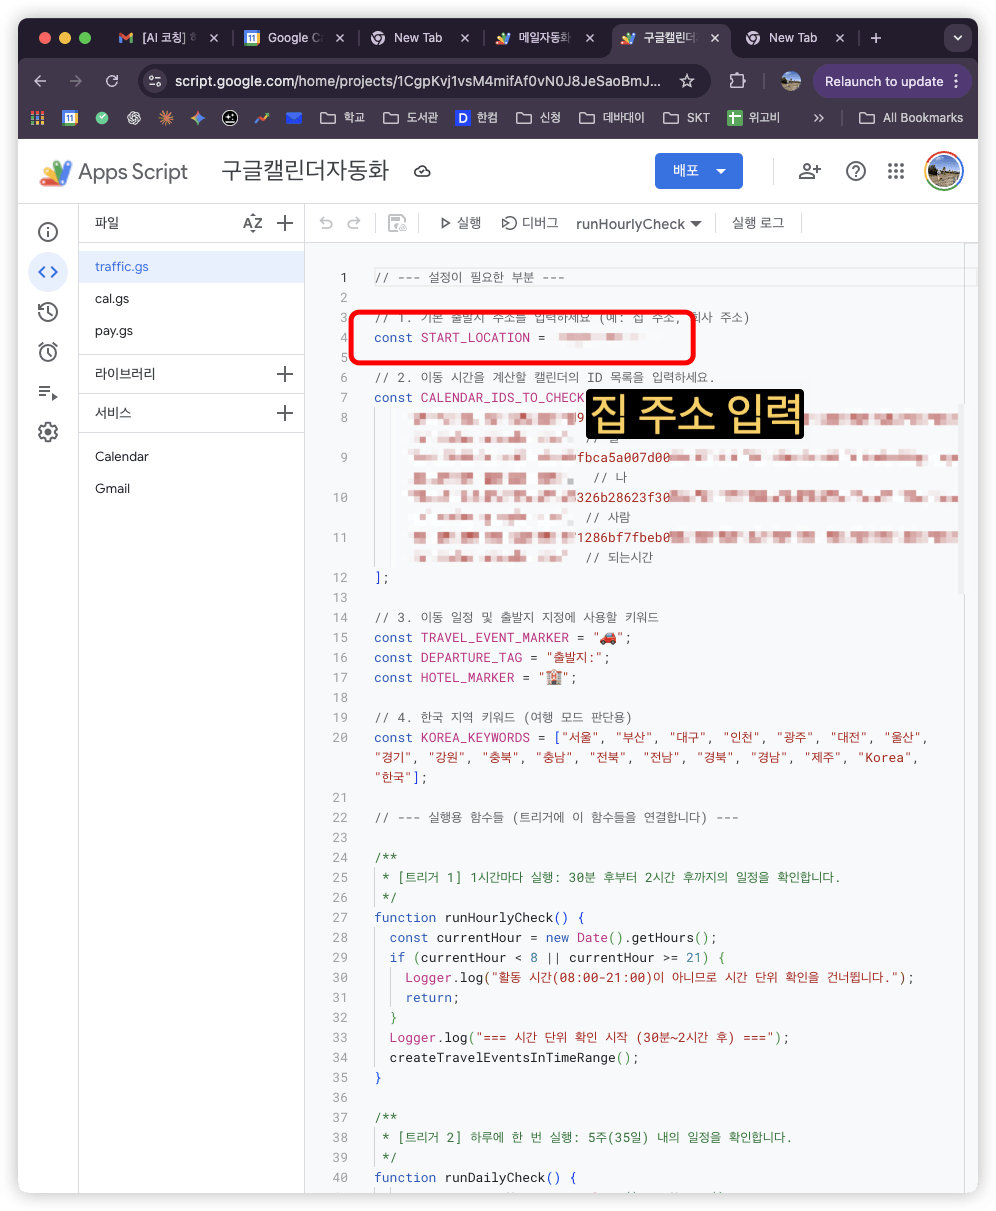Click Relaunch to update button

tap(891, 82)
